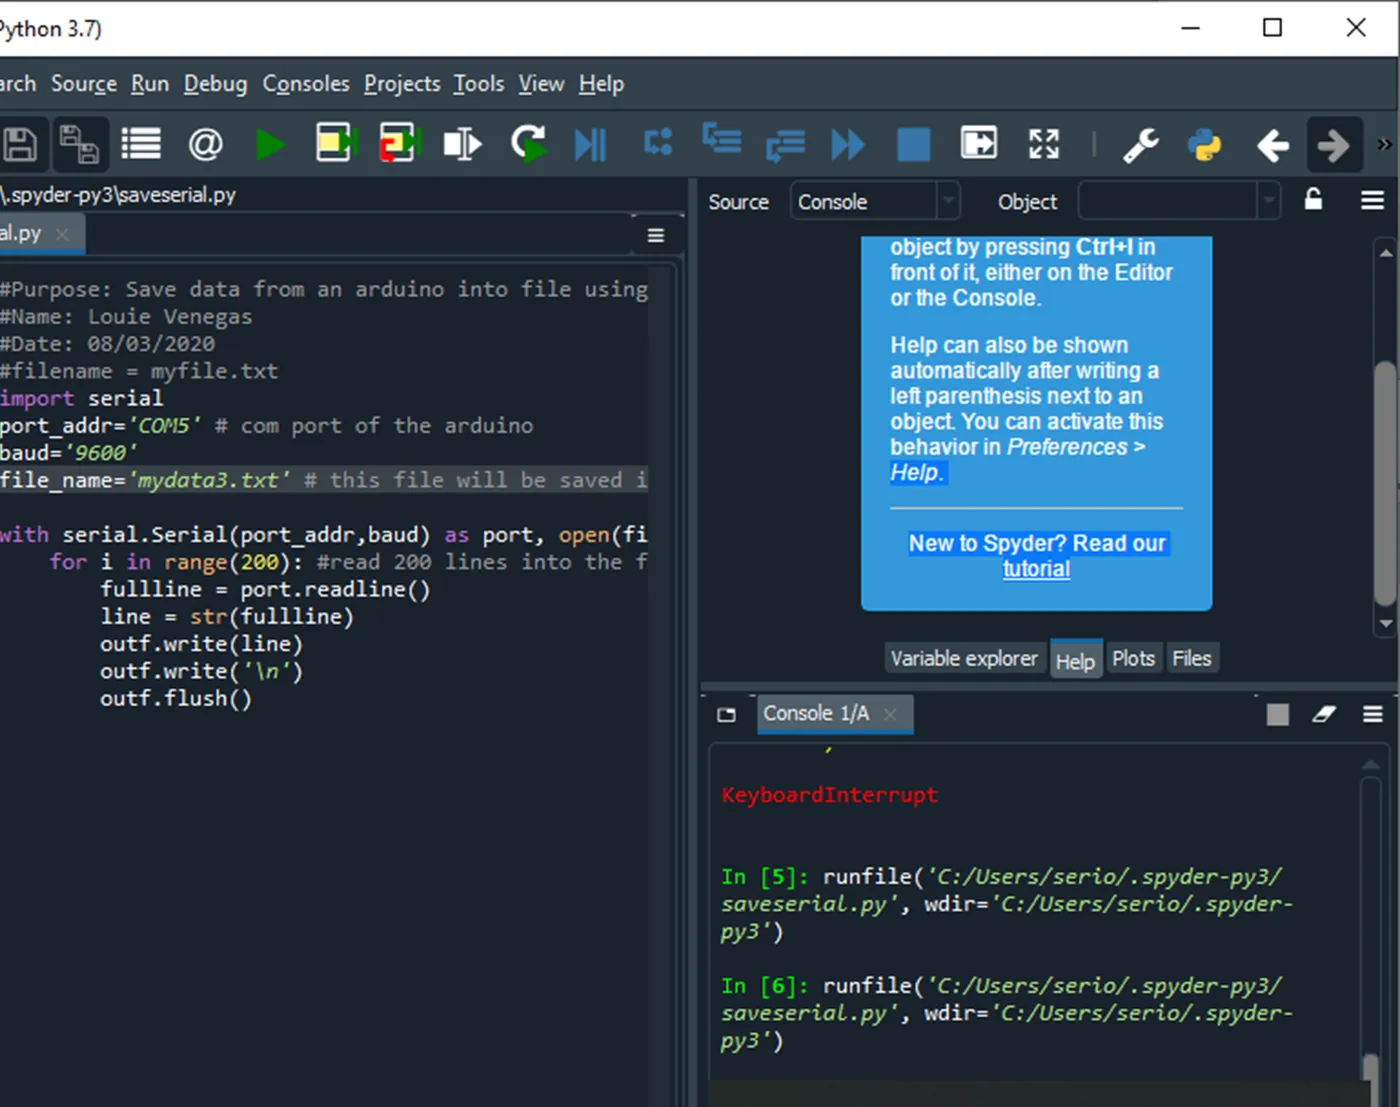Open the Debug menu
The width and height of the screenshot is (1400, 1107).
215,84
